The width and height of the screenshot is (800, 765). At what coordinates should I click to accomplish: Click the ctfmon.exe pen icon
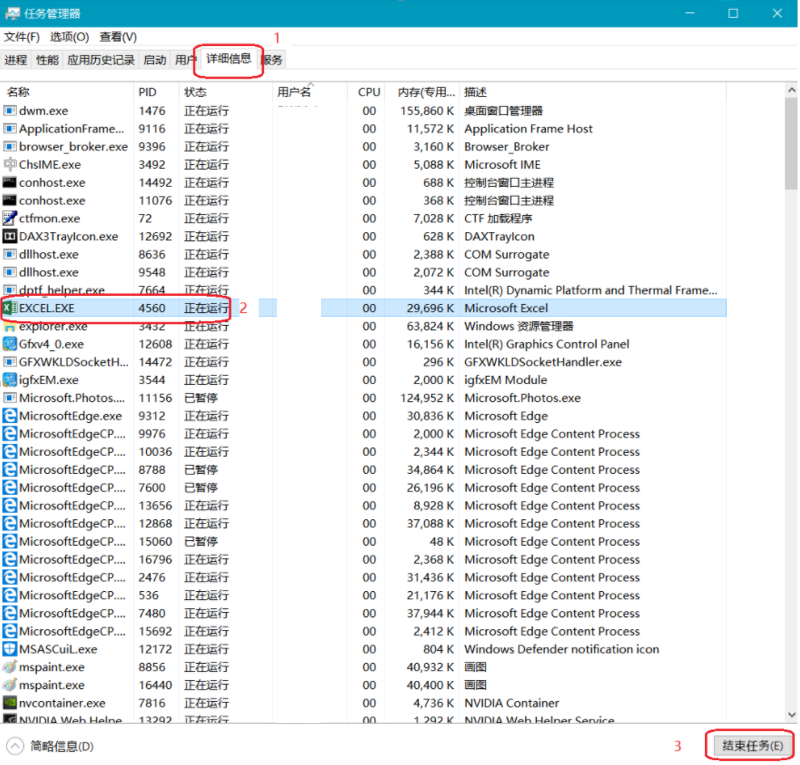coord(10,218)
